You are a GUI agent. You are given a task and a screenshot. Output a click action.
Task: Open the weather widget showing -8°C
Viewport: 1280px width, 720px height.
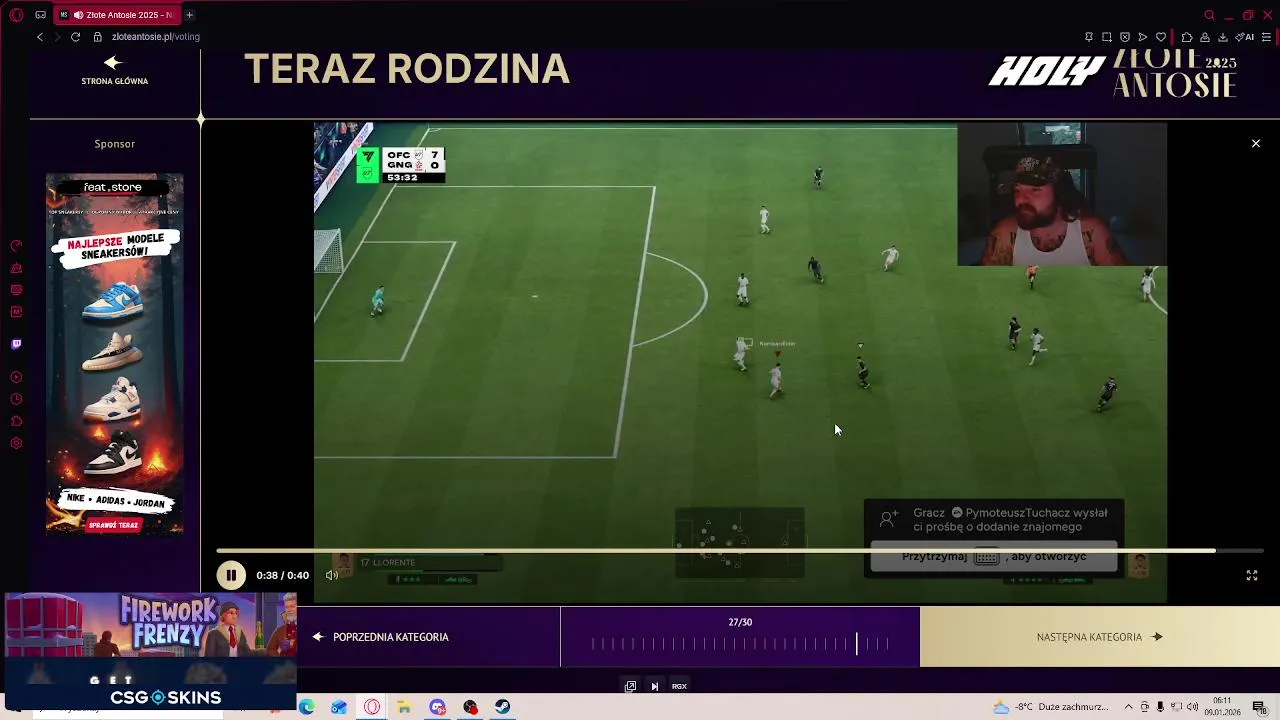[1051, 707]
